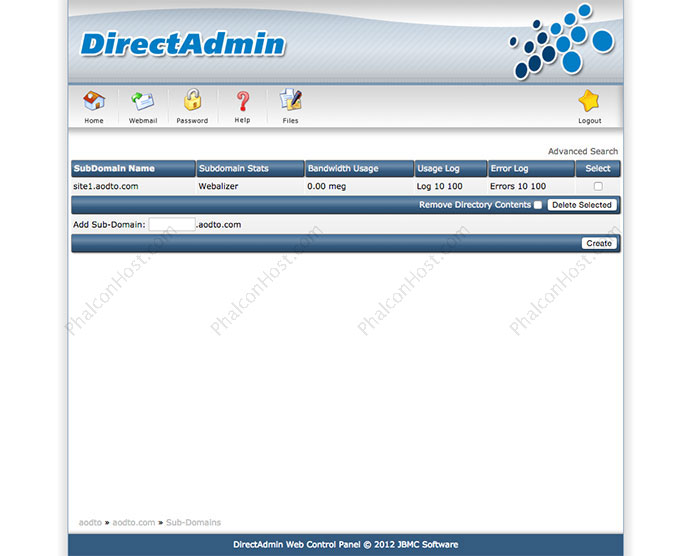Click the DirectAdmin Web Control Panel footer text
Image resolution: width=700 pixels, height=556 pixels.
pos(346,544)
